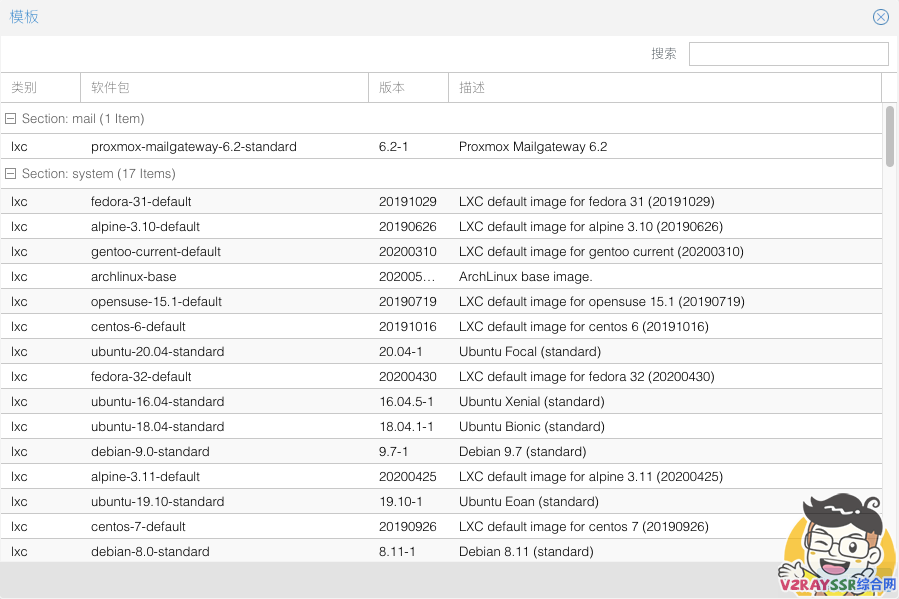
Task: Choose the centos-6-default template
Action: (138, 327)
